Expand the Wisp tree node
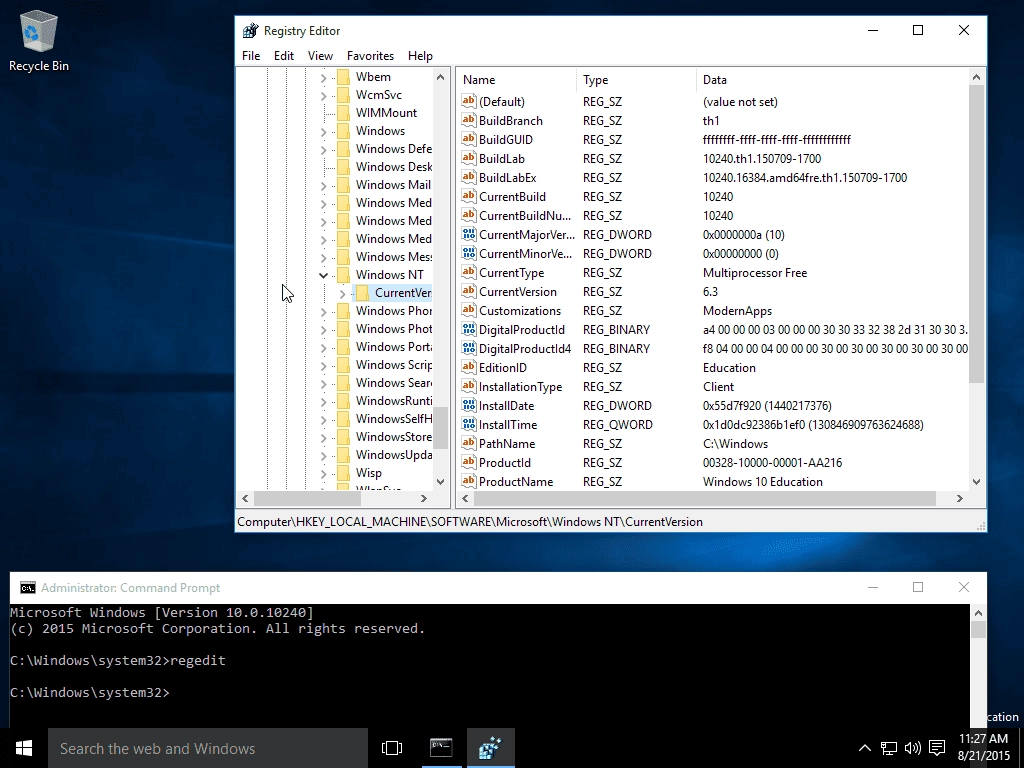Viewport: 1024px width, 768px height. click(323, 473)
